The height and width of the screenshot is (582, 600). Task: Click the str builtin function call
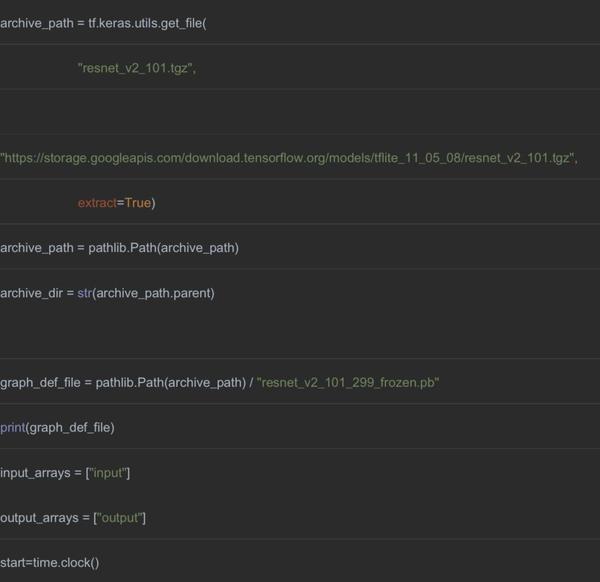[x=85, y=293]
